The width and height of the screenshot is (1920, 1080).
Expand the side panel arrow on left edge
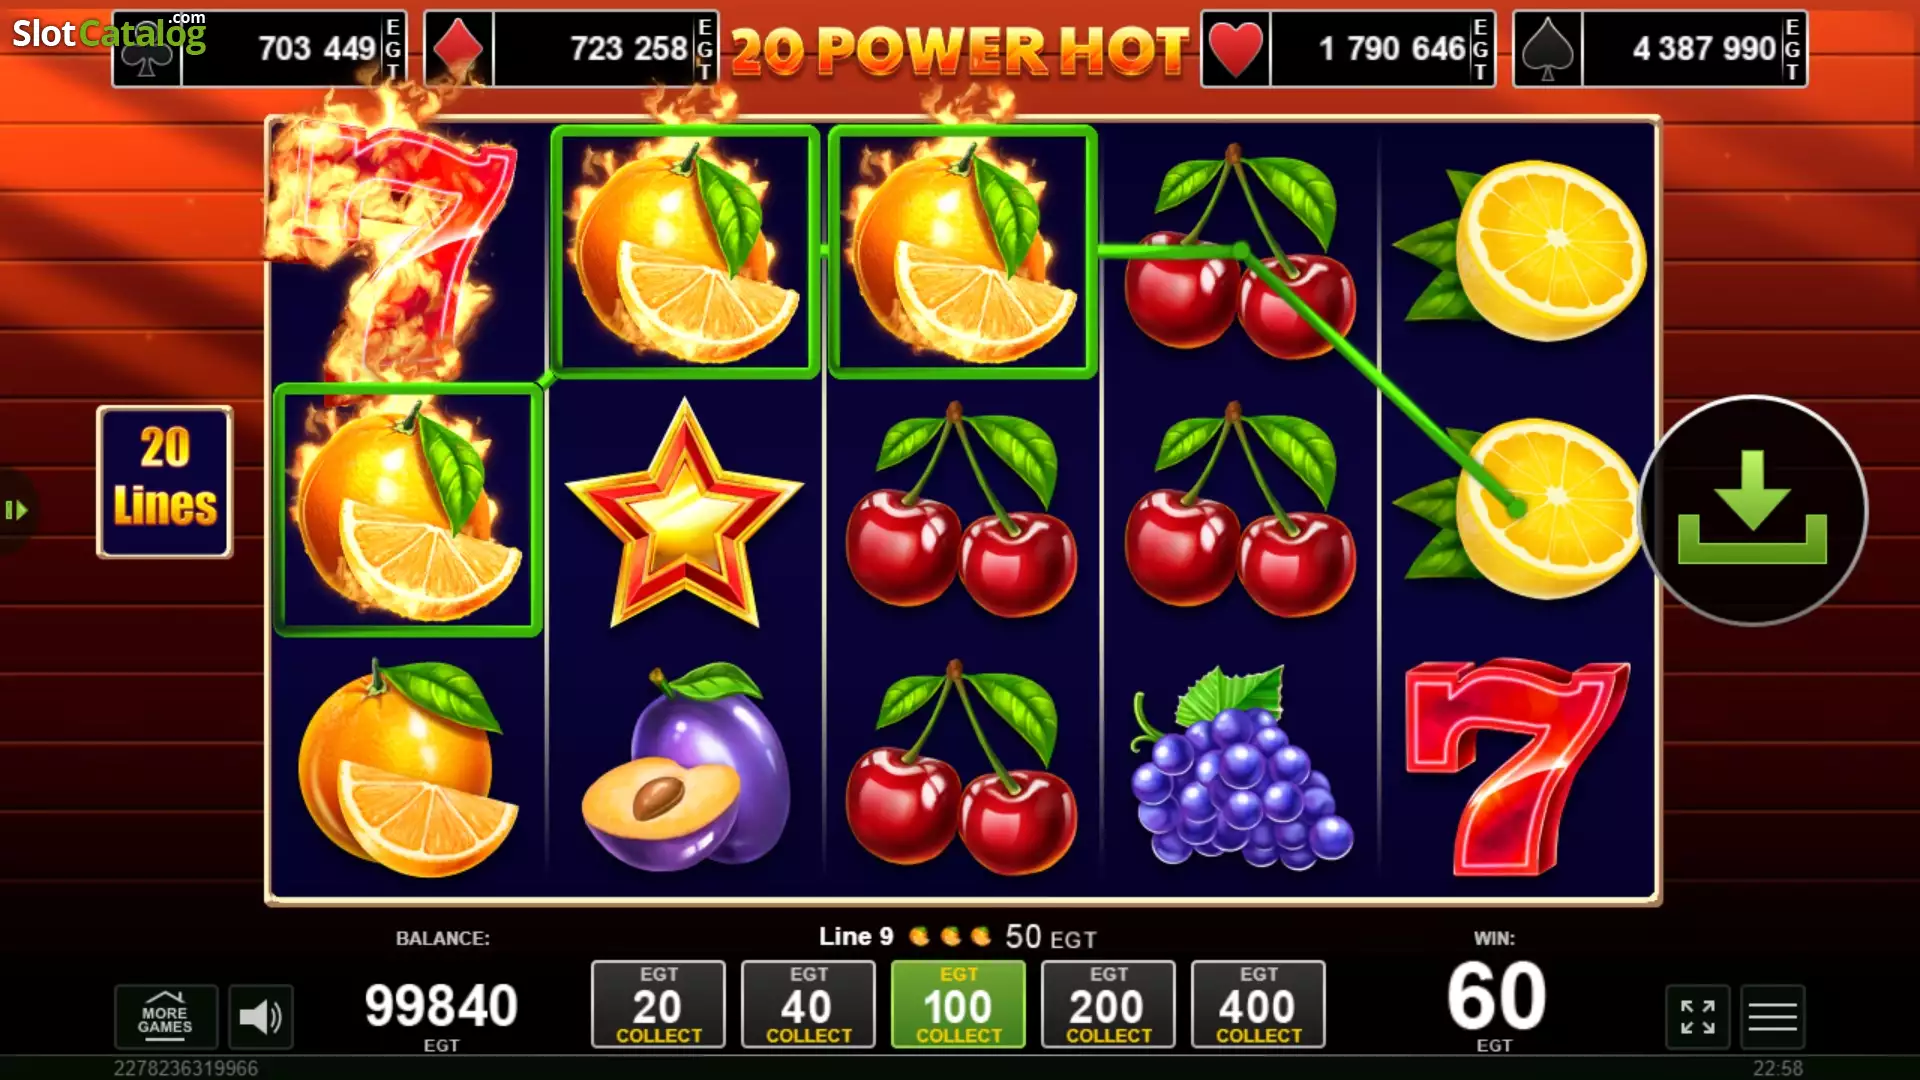[17, 511]
